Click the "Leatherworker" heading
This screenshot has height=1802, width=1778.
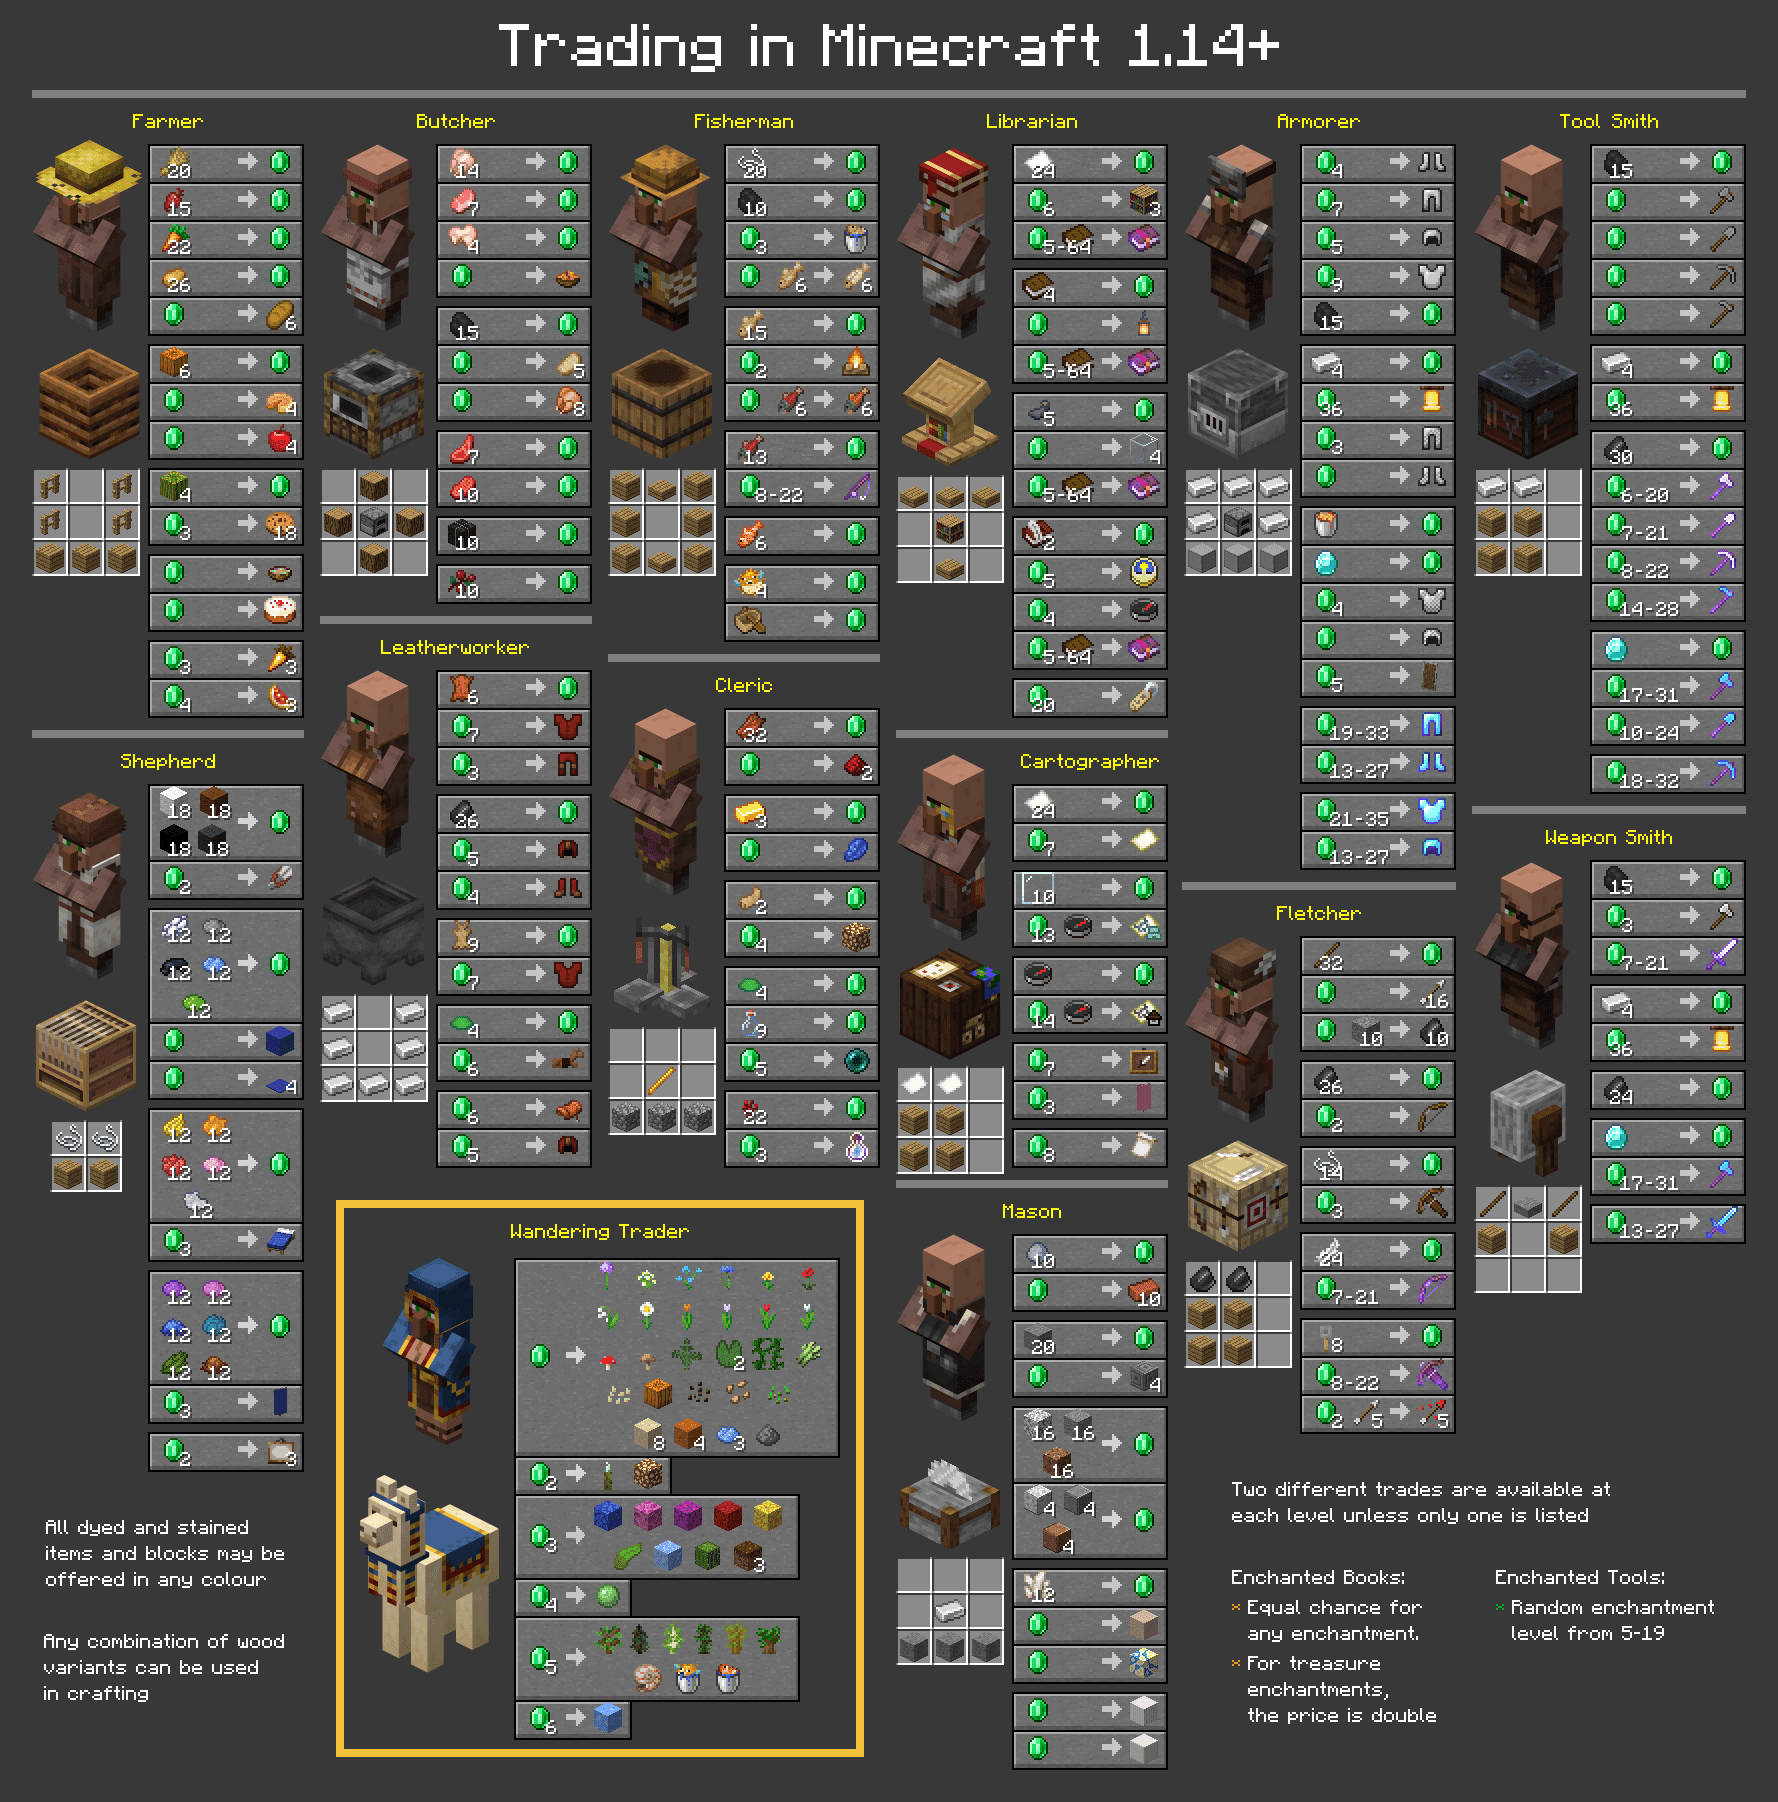click(454, 647)
